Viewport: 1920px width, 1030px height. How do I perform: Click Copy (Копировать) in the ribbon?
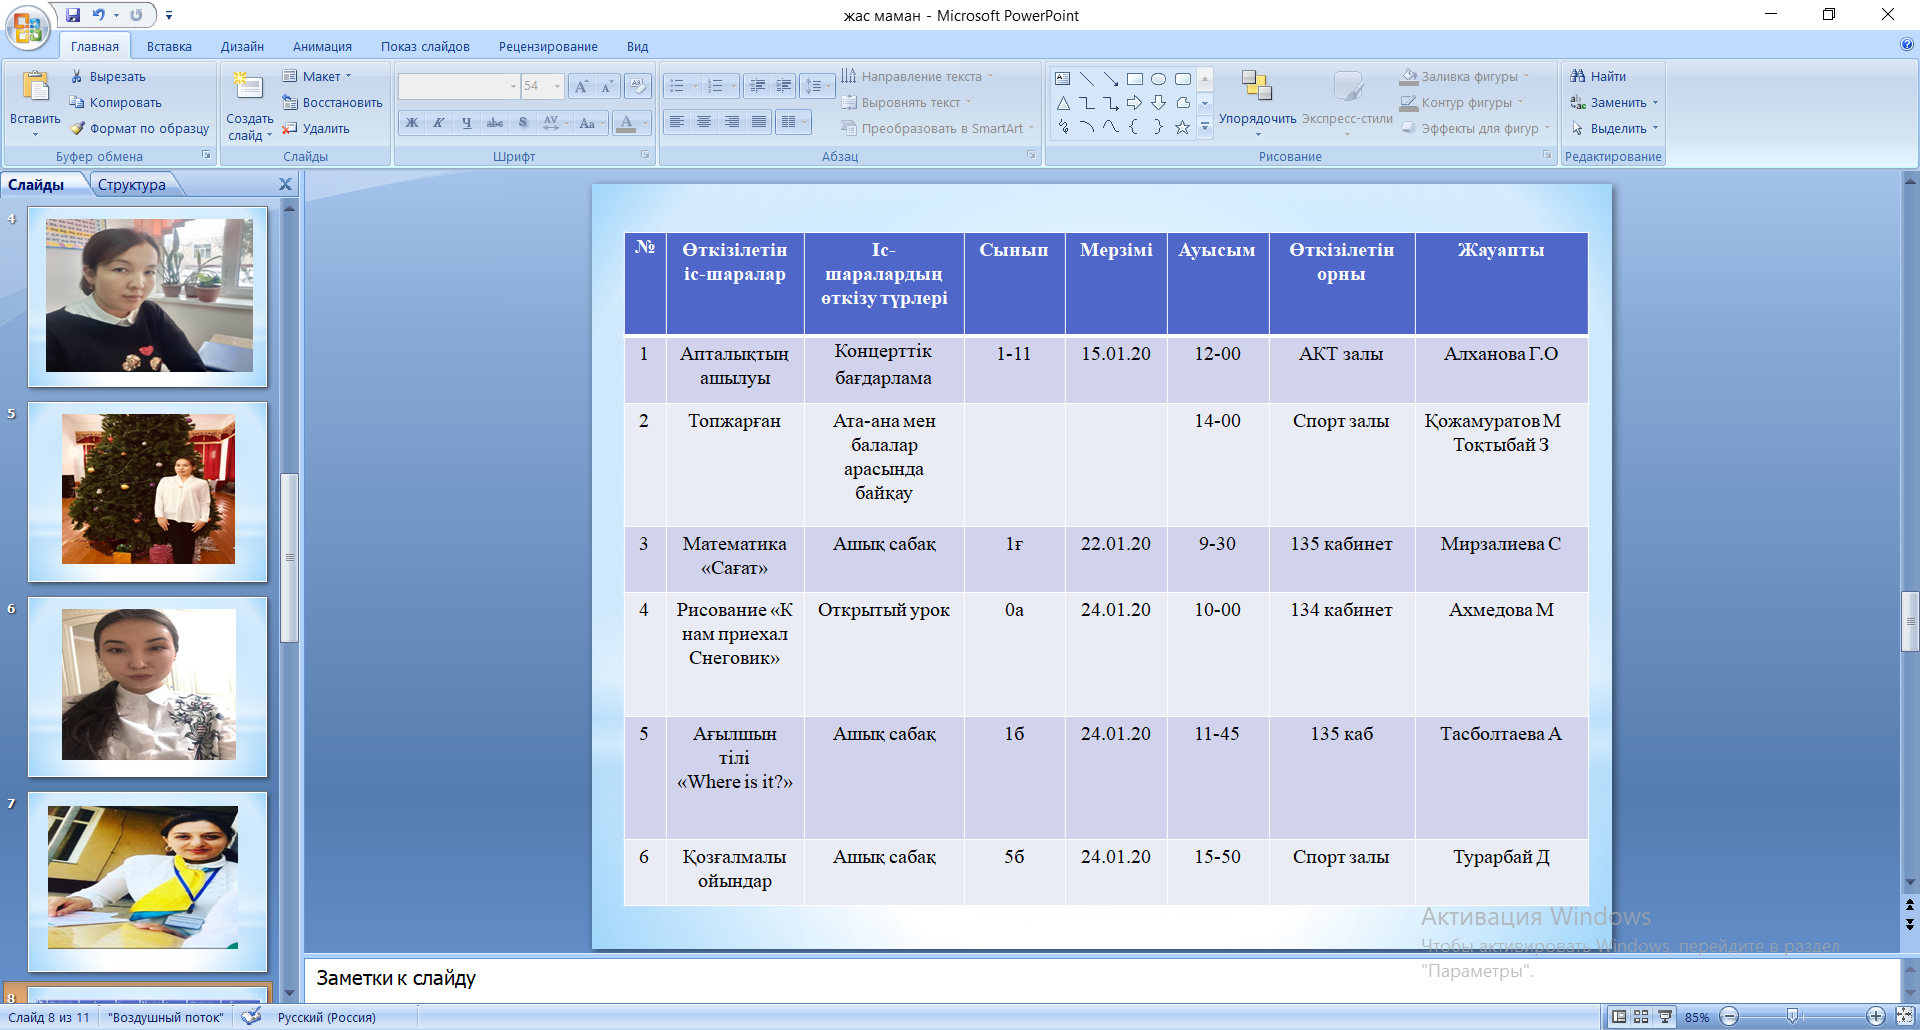click(x=115, y=102)
